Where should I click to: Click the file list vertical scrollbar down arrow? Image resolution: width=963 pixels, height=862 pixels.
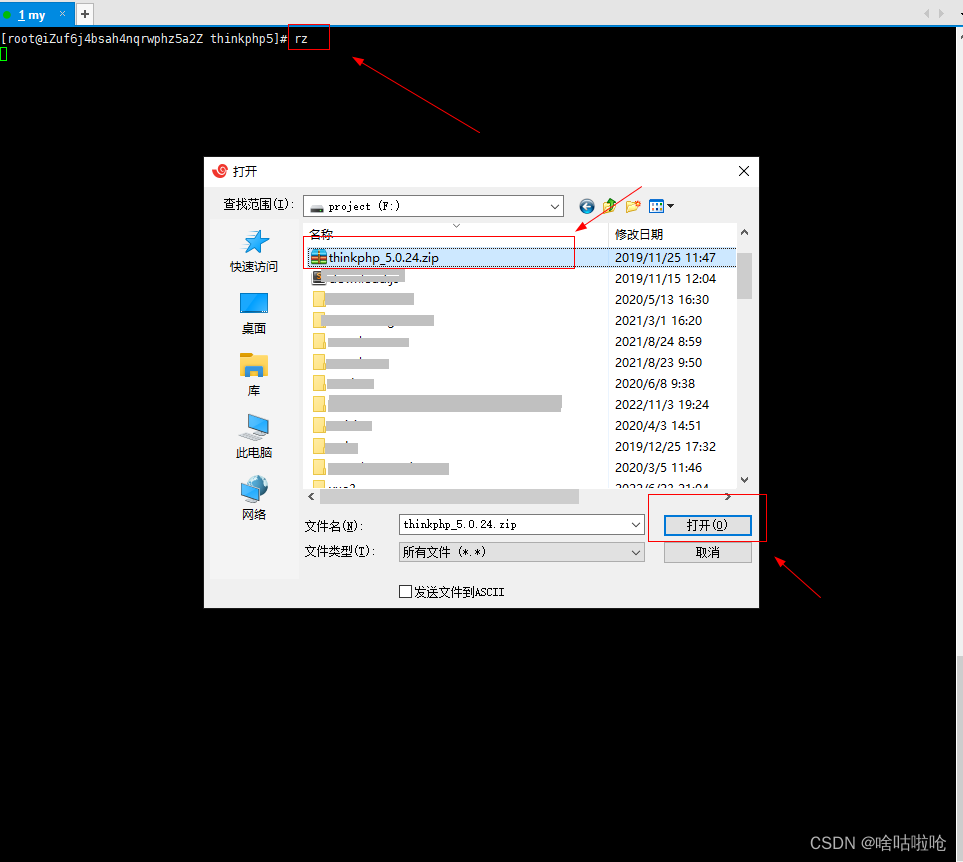coord(744,480)
